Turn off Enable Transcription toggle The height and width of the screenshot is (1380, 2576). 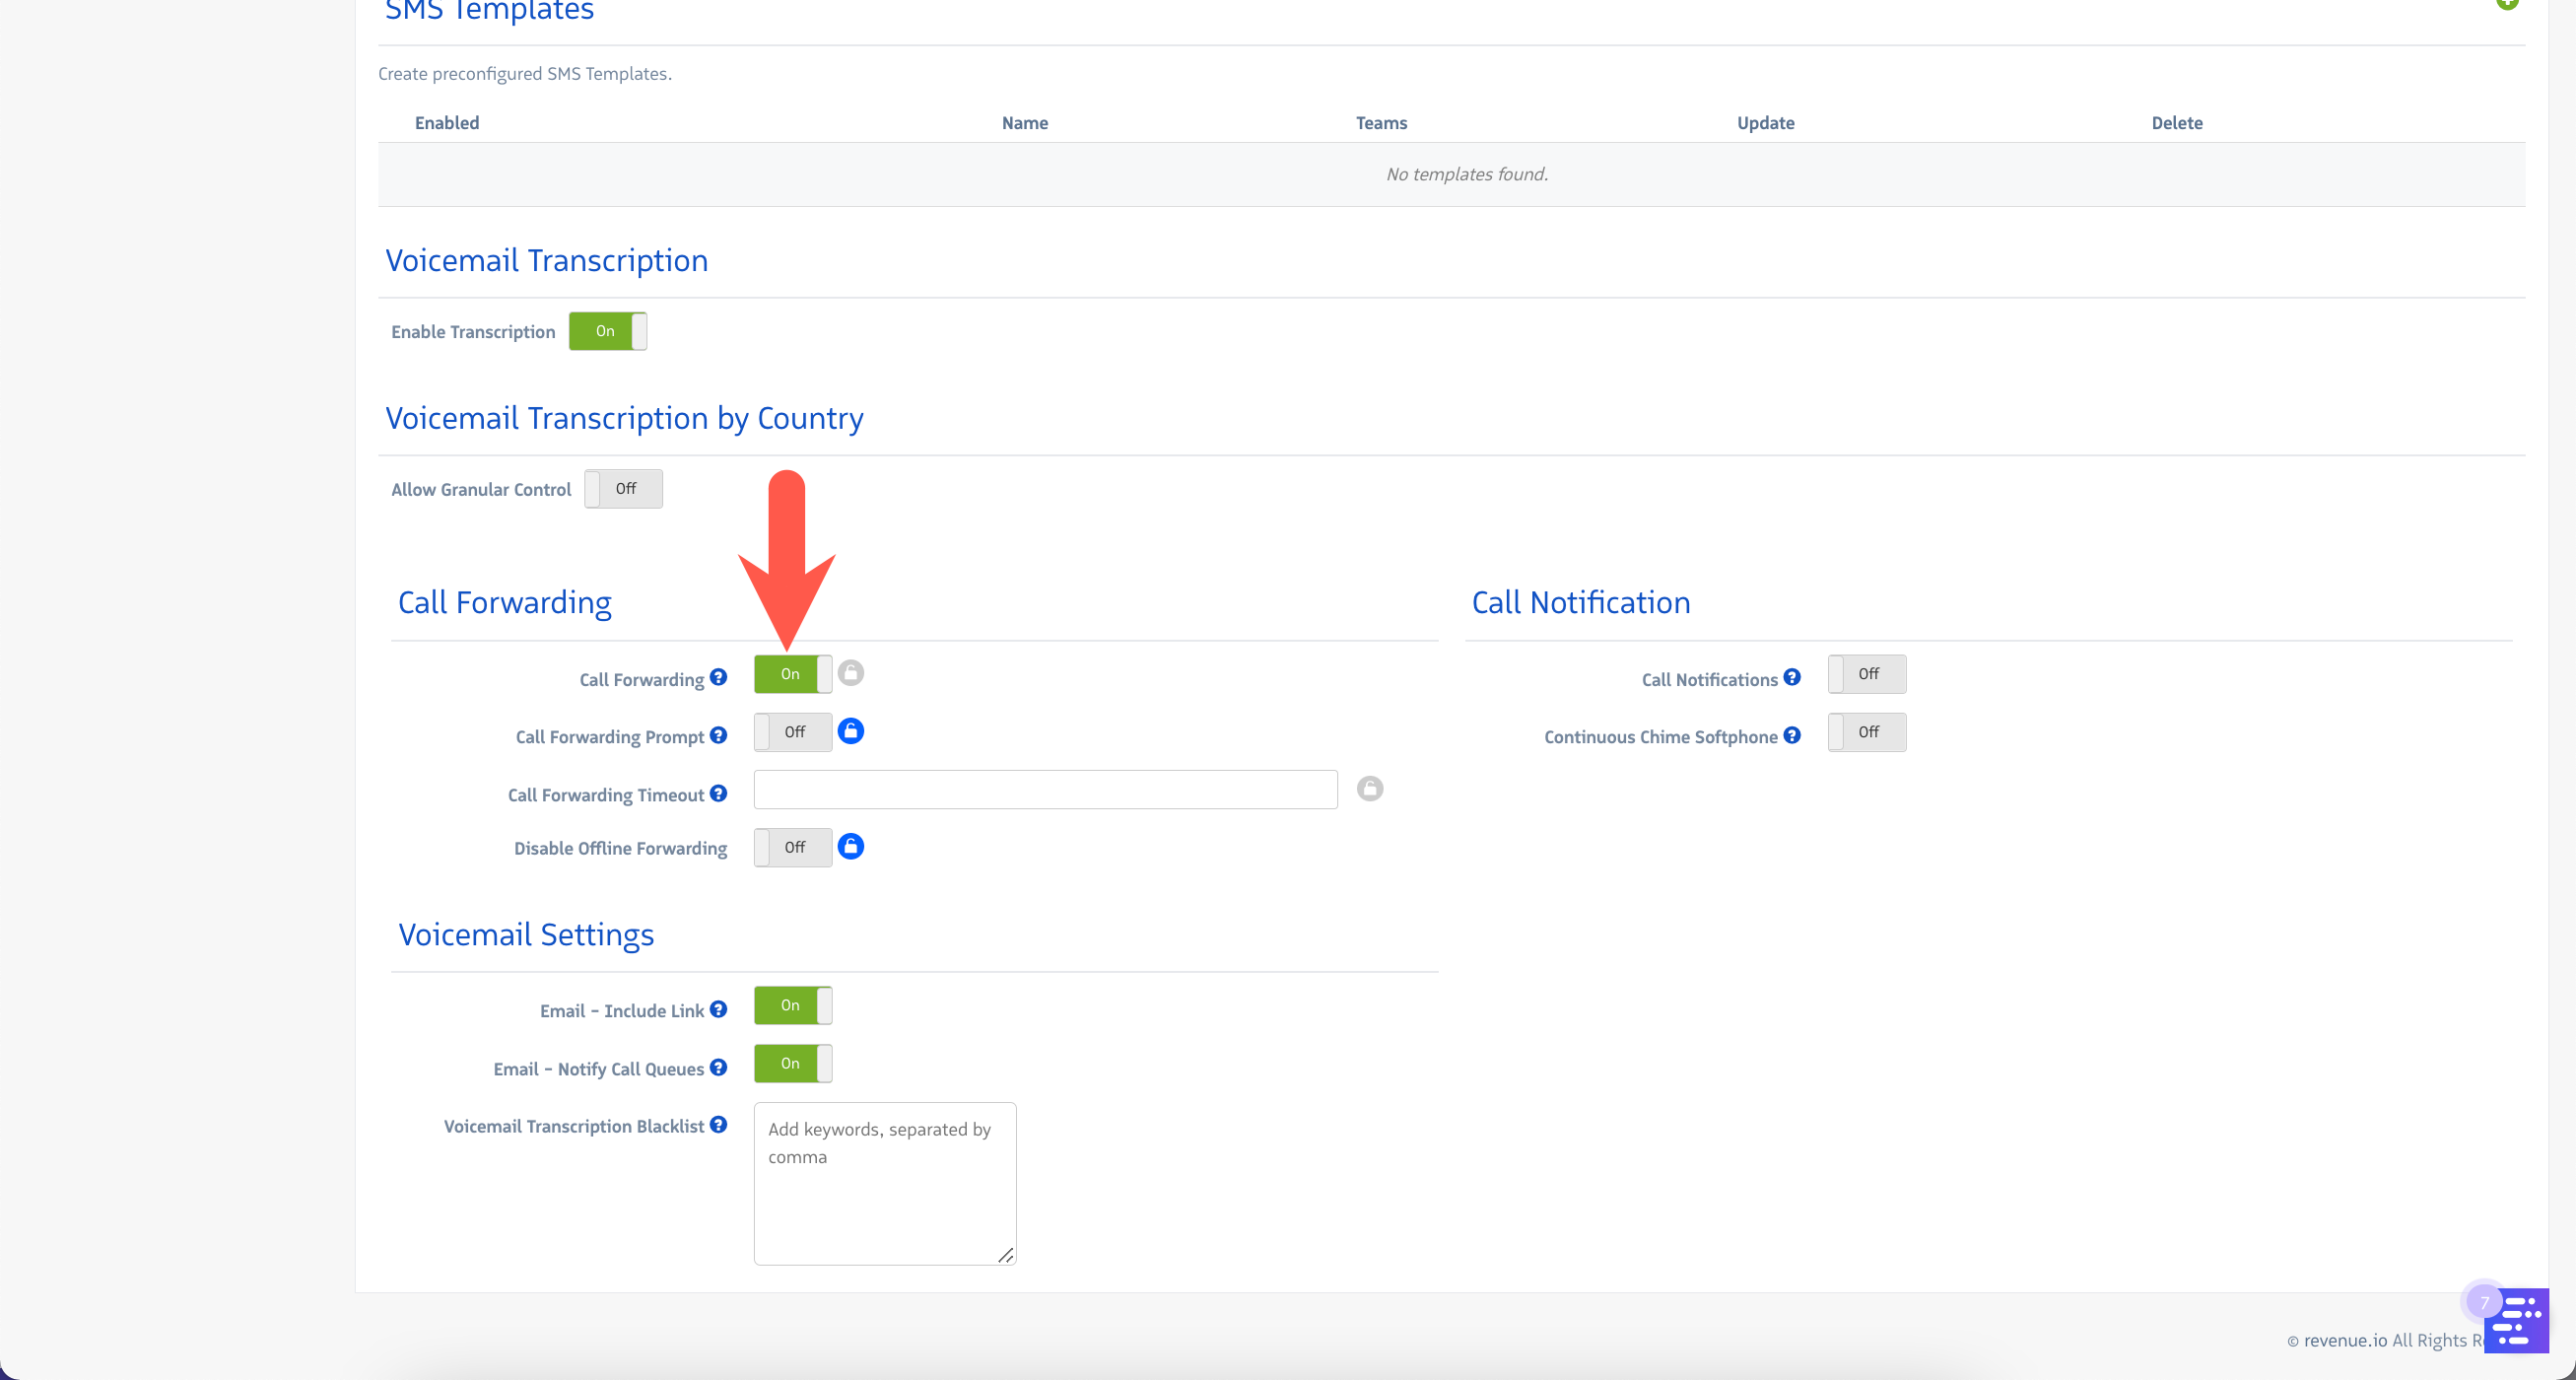[x=607, y=331]
